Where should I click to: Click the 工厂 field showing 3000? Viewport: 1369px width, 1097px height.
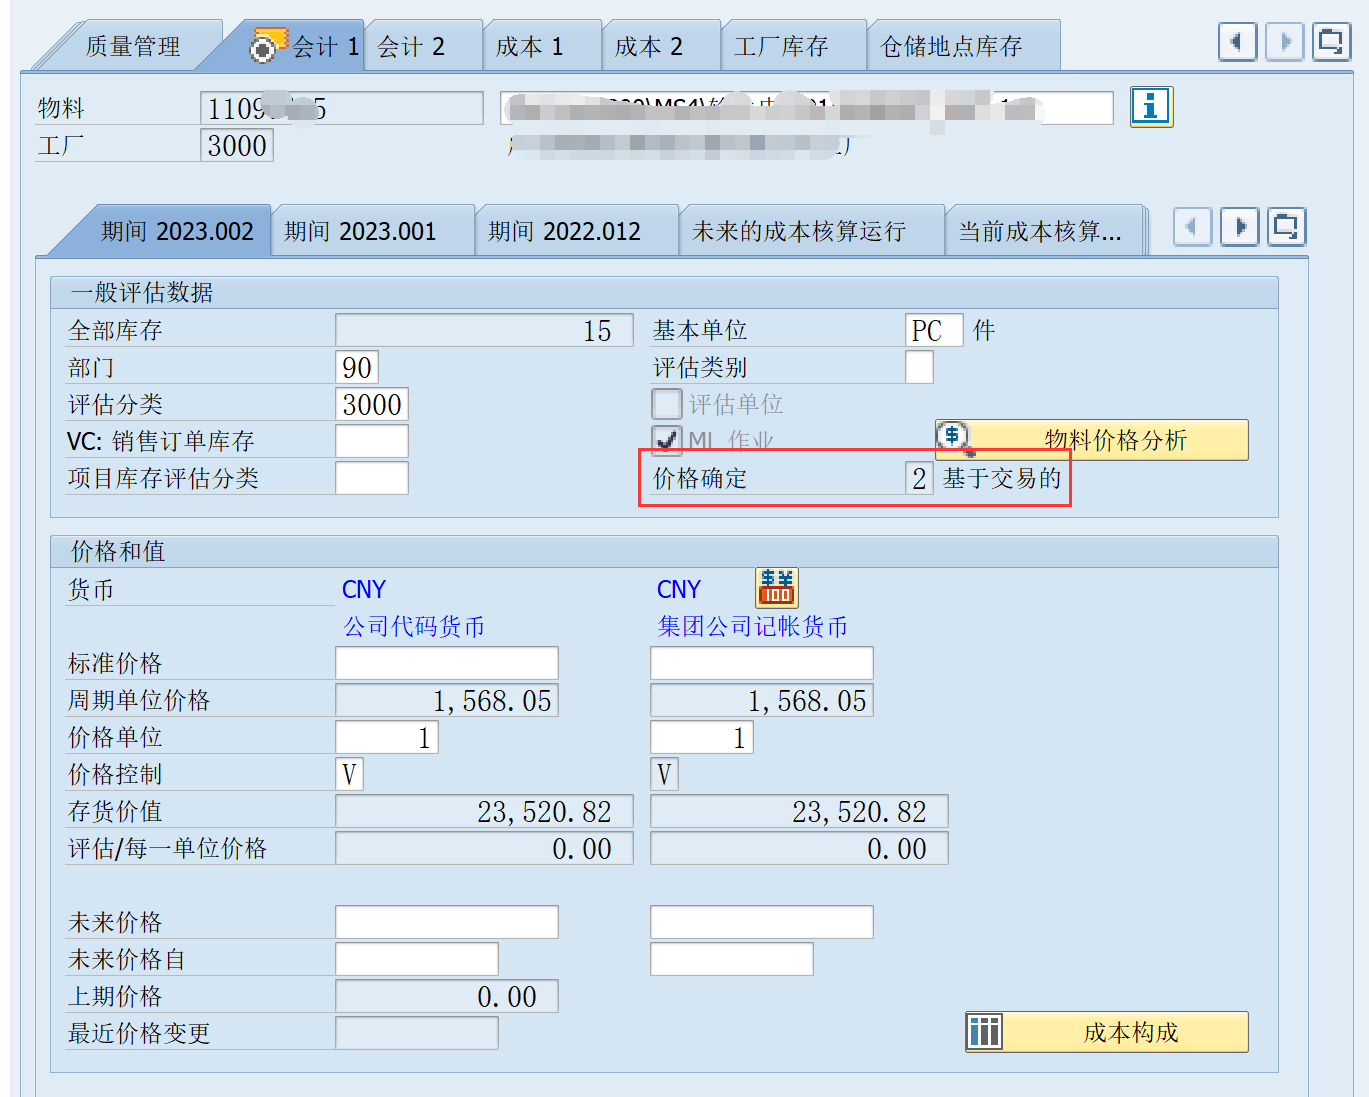coord(237,145)
